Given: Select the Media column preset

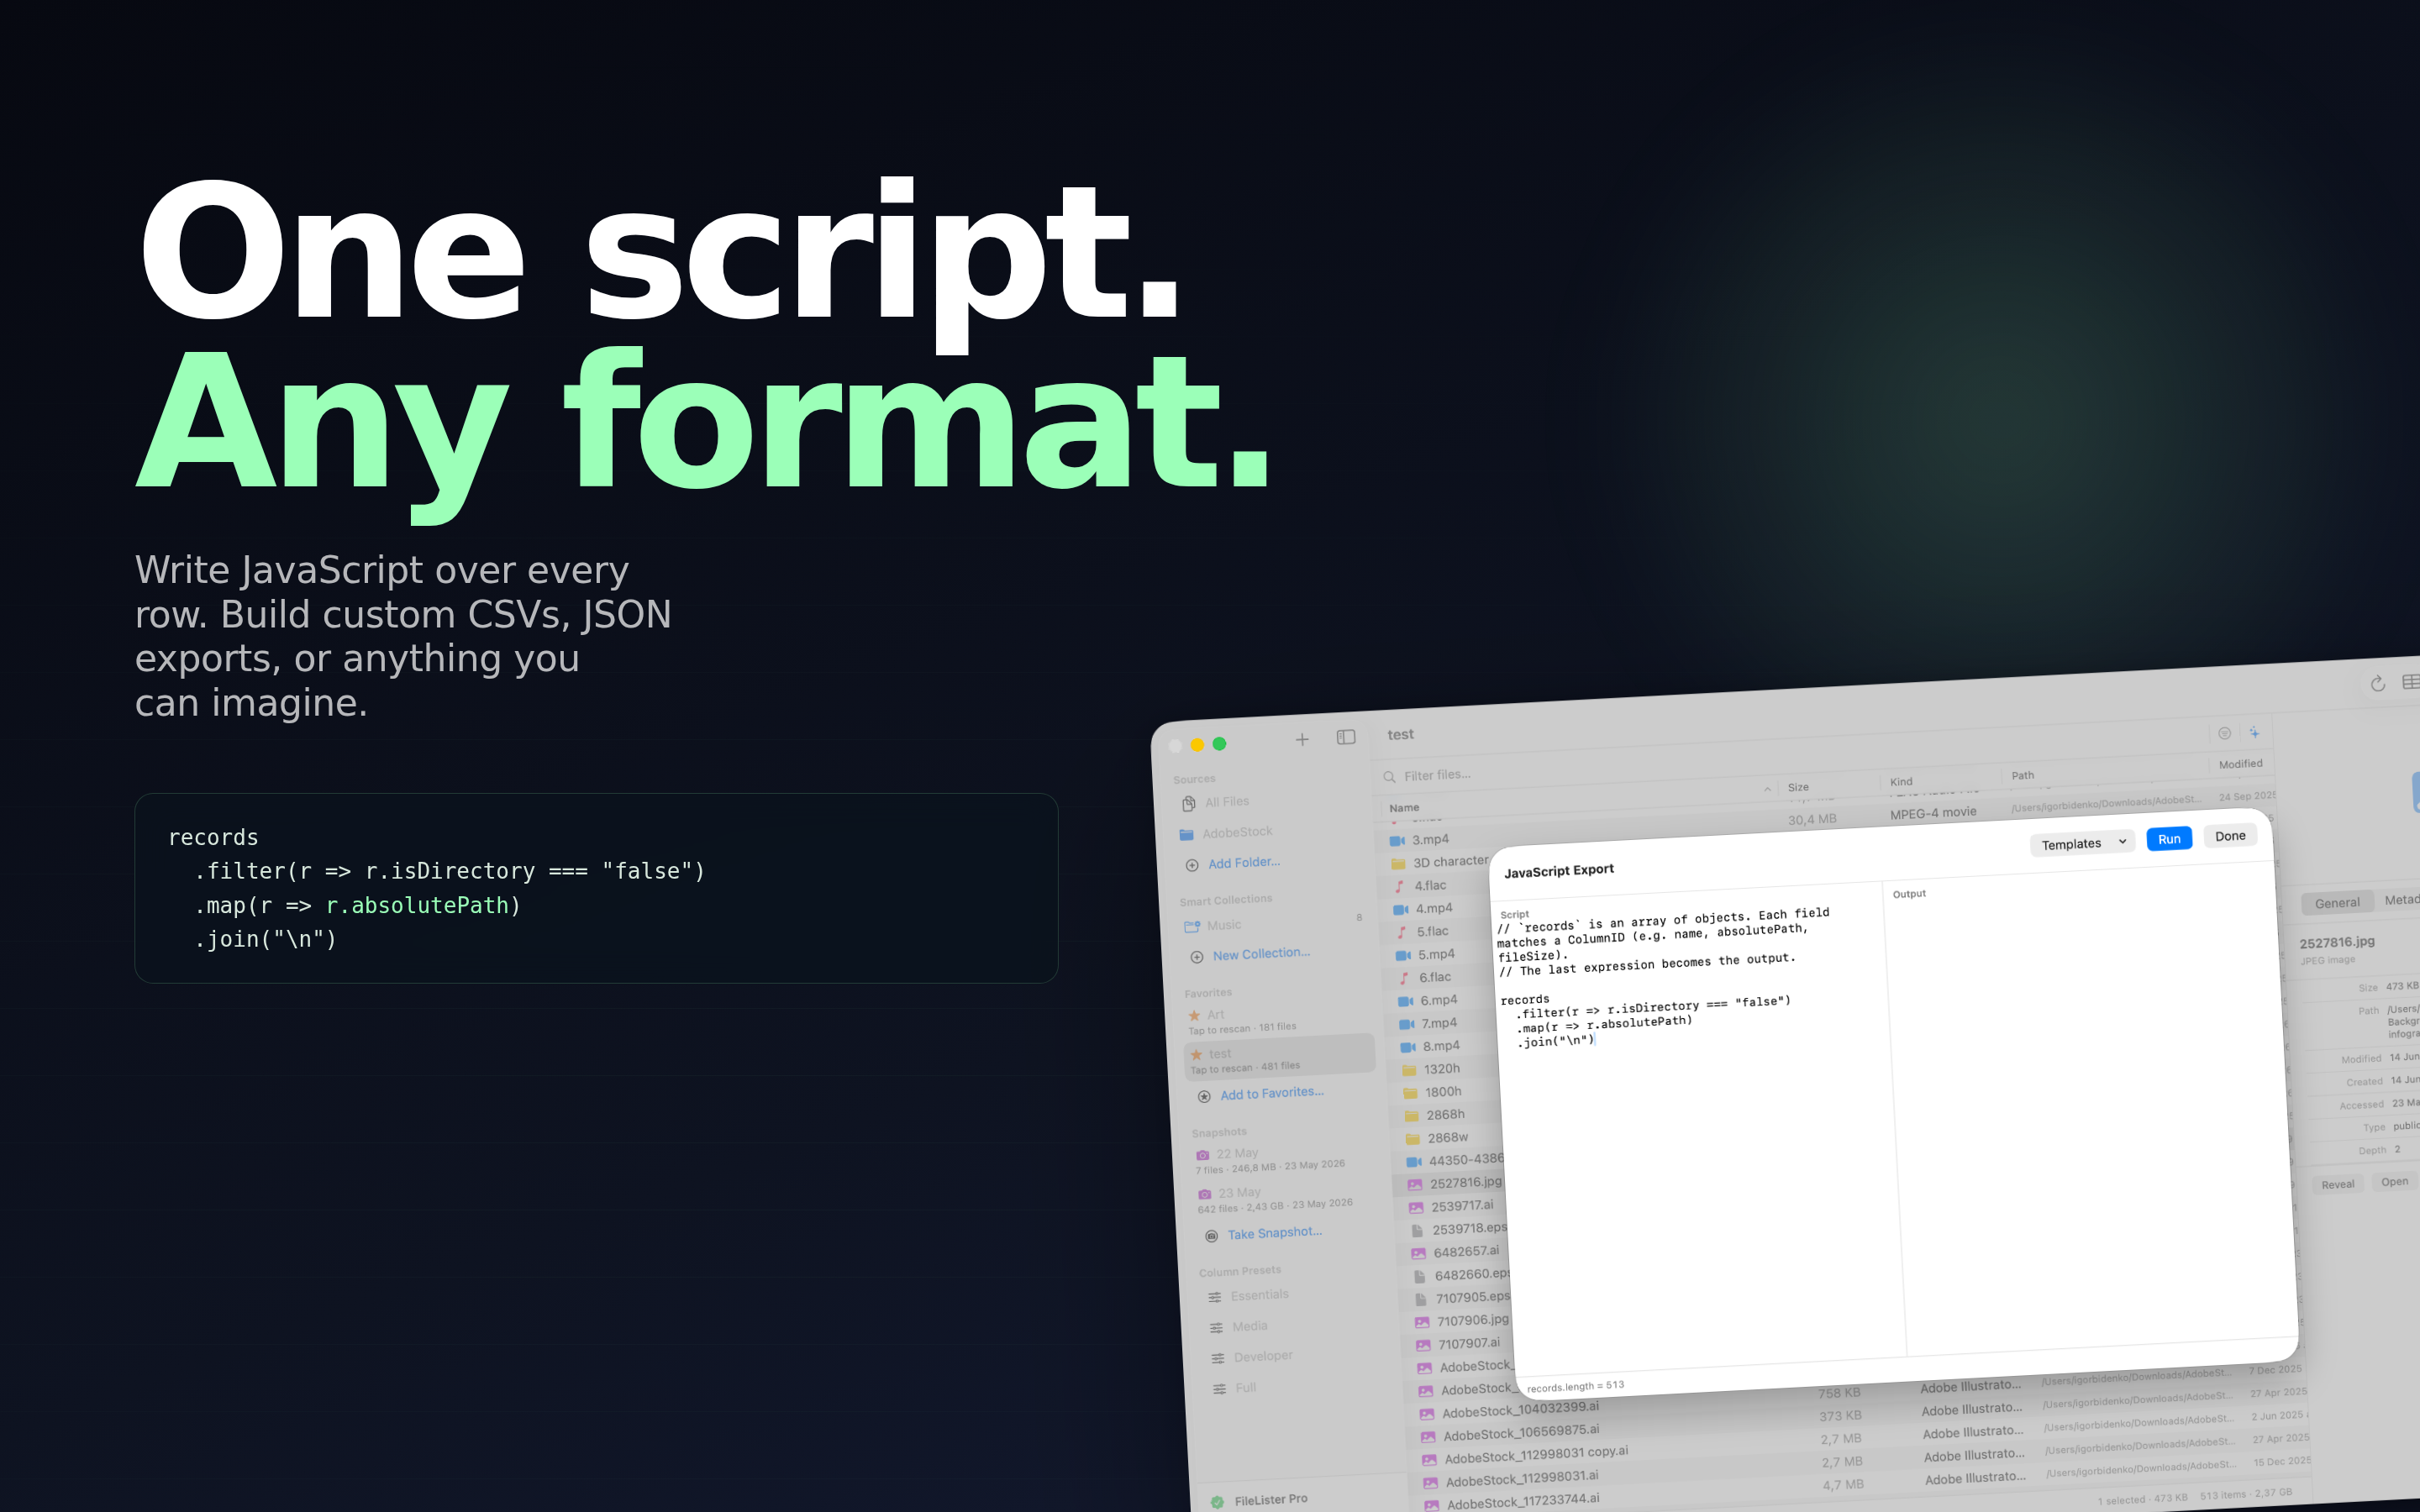Looking at the screenshot, I should pyautogui.click(x=1239, y=1327).
